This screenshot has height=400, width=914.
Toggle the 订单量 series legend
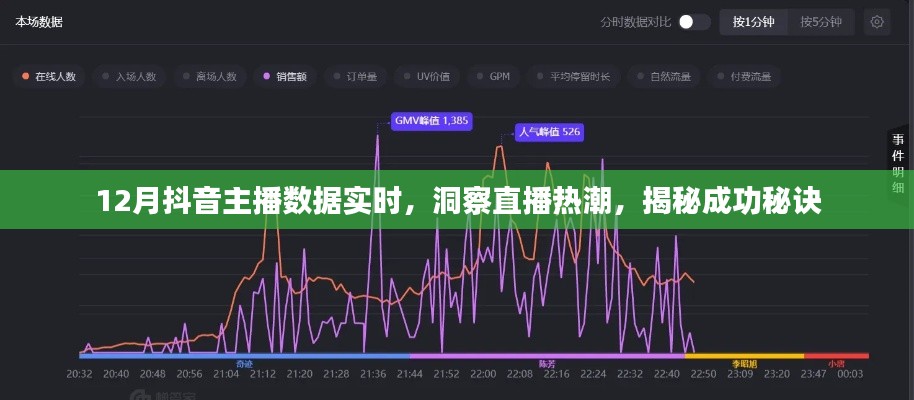(x=355, y=76)
